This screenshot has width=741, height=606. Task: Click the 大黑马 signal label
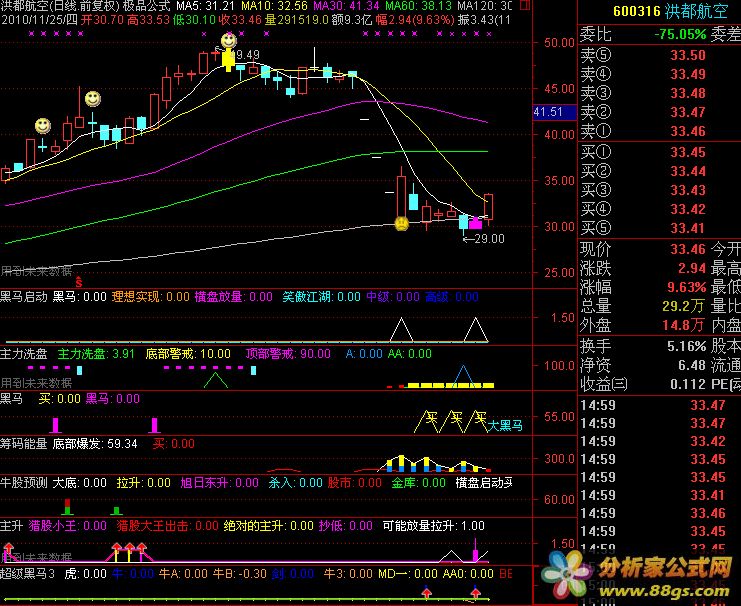coord(505,425)
